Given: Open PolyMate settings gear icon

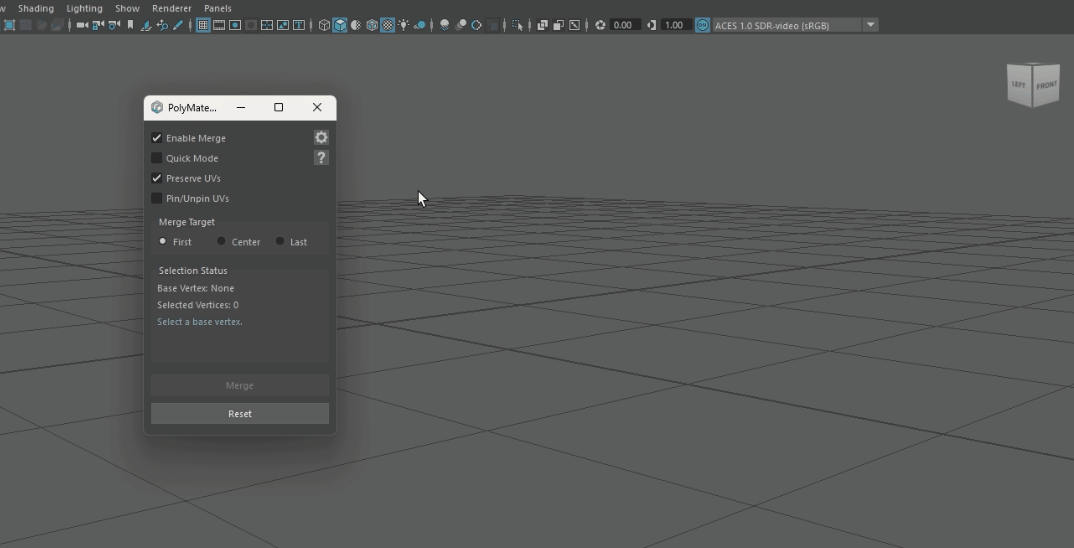Looking at the screenshot, I should (x=321, y=138).
